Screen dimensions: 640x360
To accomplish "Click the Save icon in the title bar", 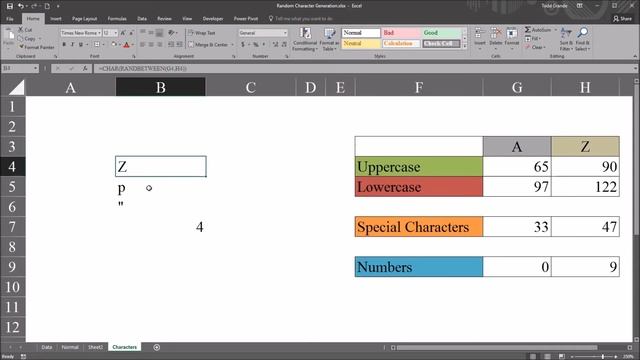I will tap(9, 6).
